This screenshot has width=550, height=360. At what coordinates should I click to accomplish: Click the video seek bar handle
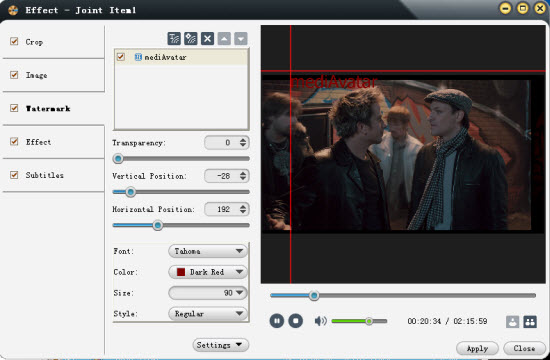click(x=314, y=296)
